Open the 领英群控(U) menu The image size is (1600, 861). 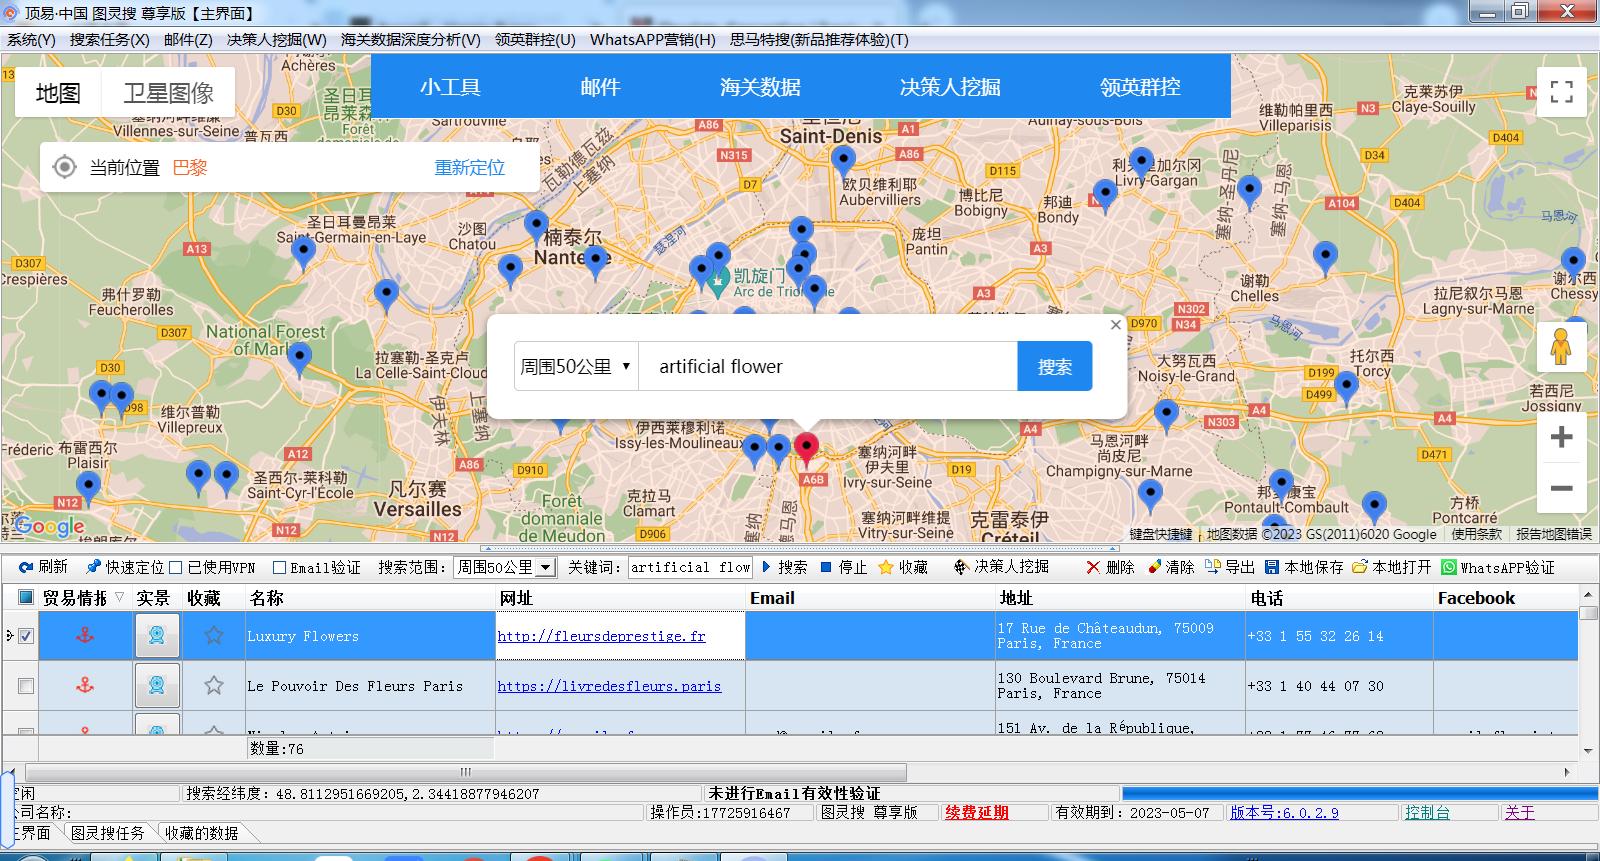point(535,39)
